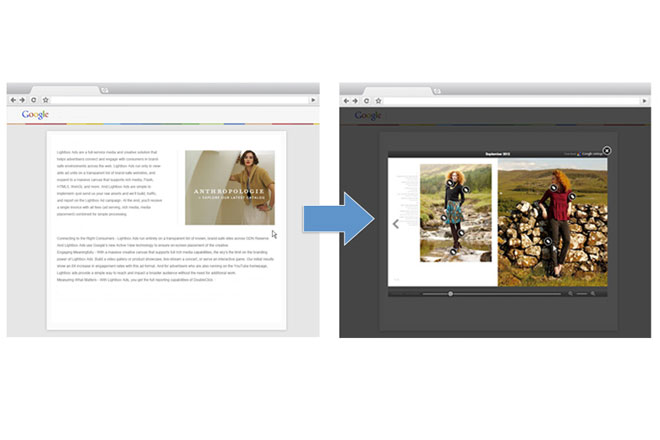Screen dimensions: 660x440
Task: Open the Google settings link in lightbox header
Action: pyautogui.click(x=590, y=154)
